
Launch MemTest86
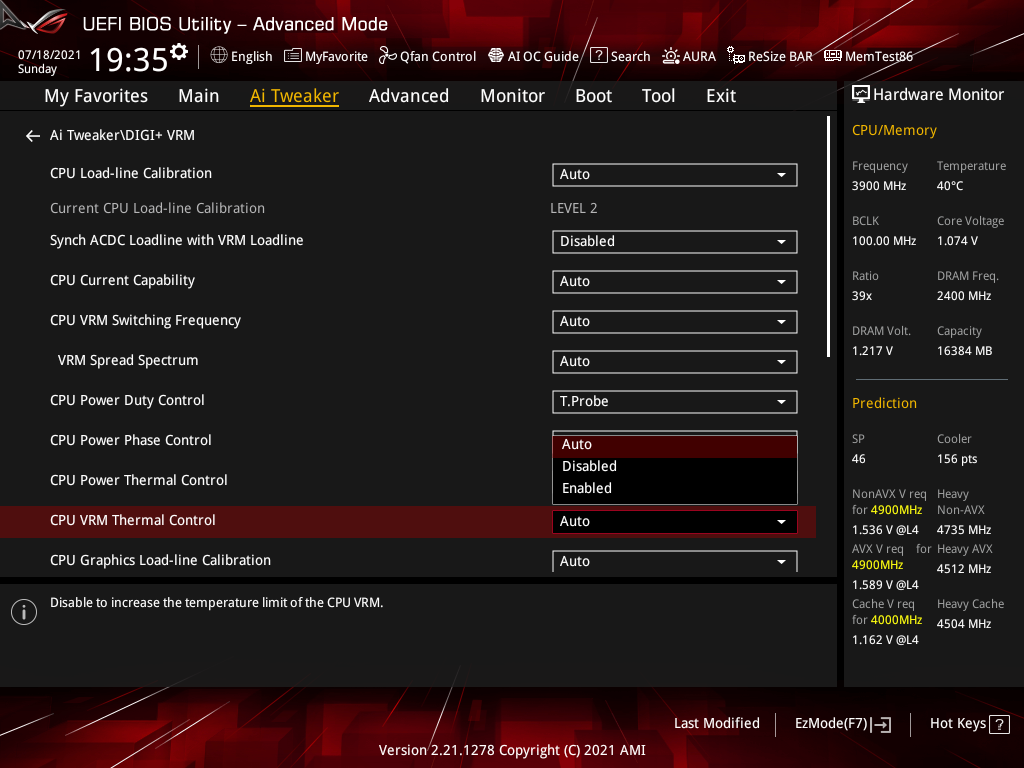868,56
